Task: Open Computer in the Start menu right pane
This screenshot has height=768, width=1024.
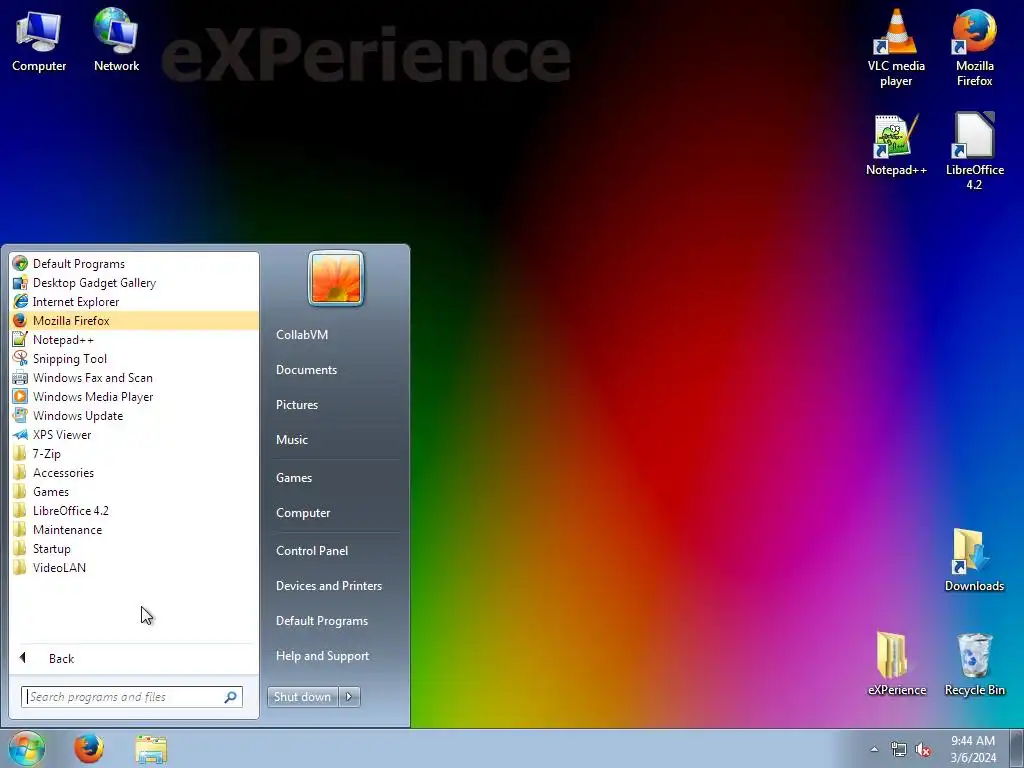Action: coord(336,513)
